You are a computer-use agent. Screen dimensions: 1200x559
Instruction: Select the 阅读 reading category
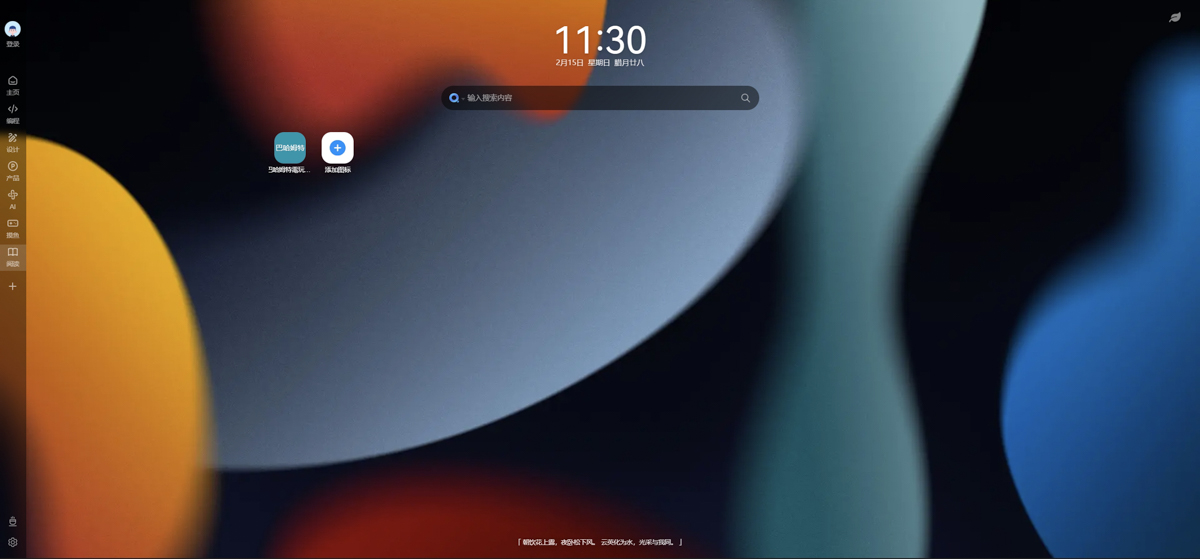(x=13, y=256)
